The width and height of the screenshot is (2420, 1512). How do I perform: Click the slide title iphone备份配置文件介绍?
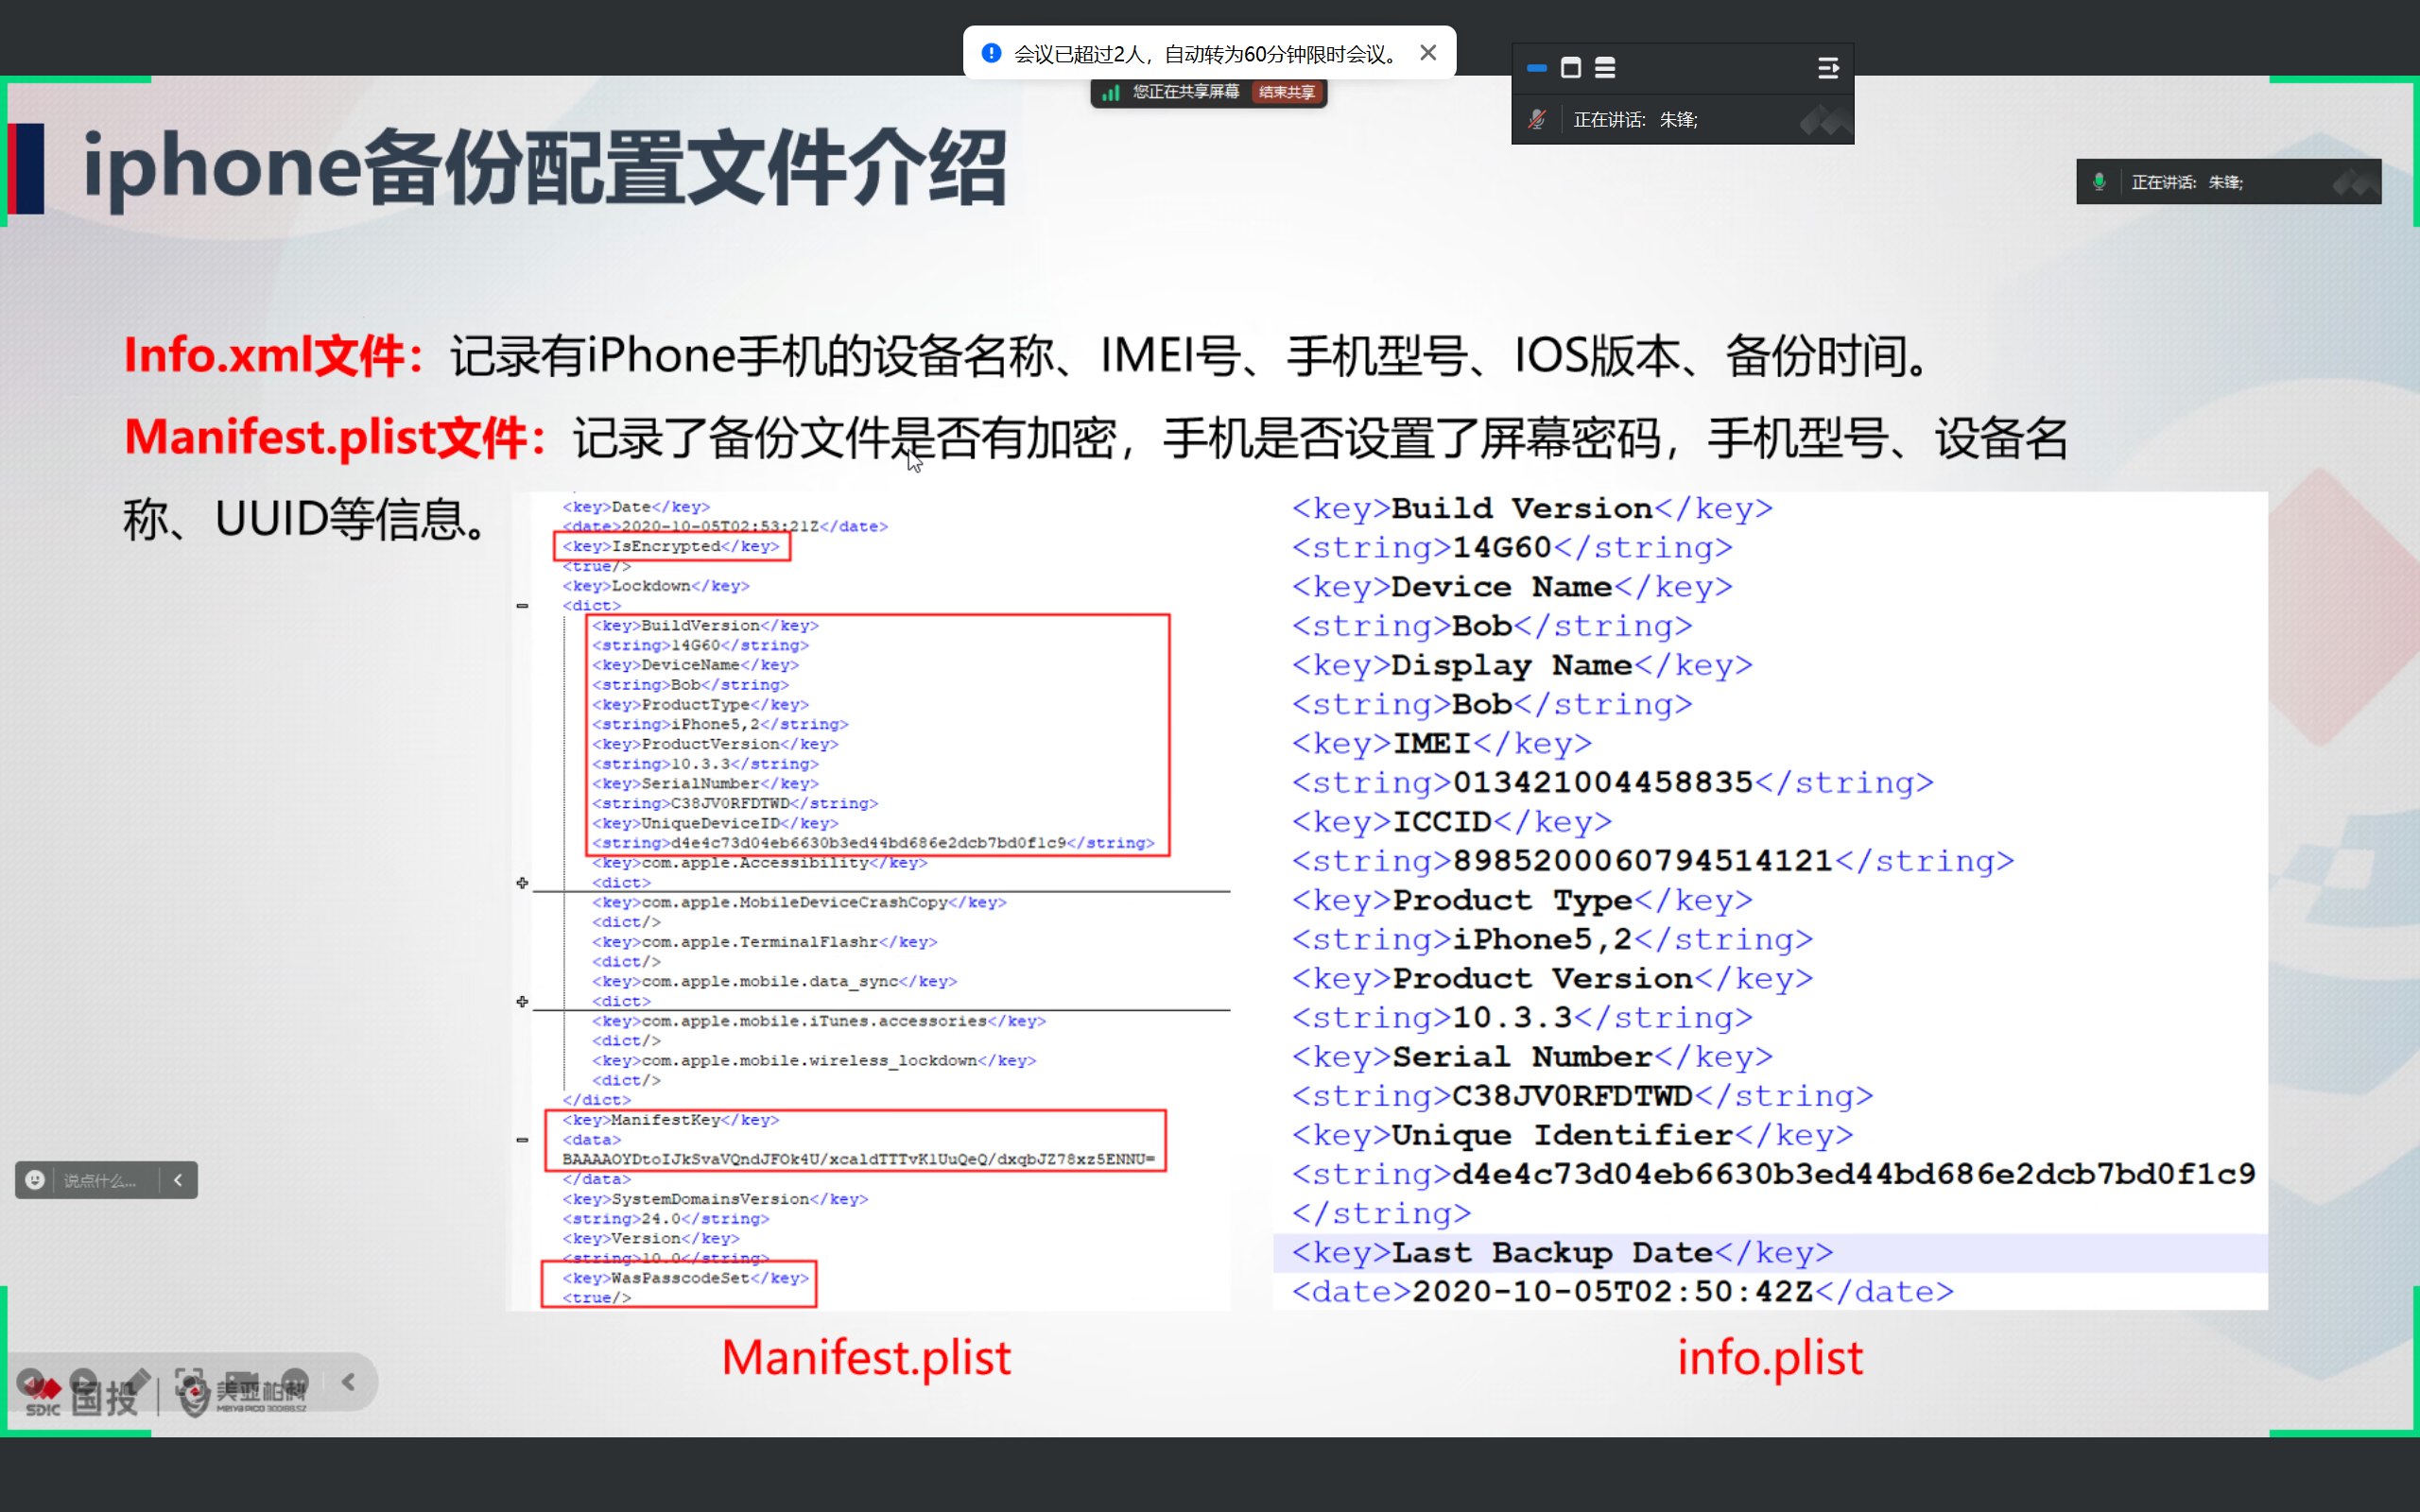(545, 168)
